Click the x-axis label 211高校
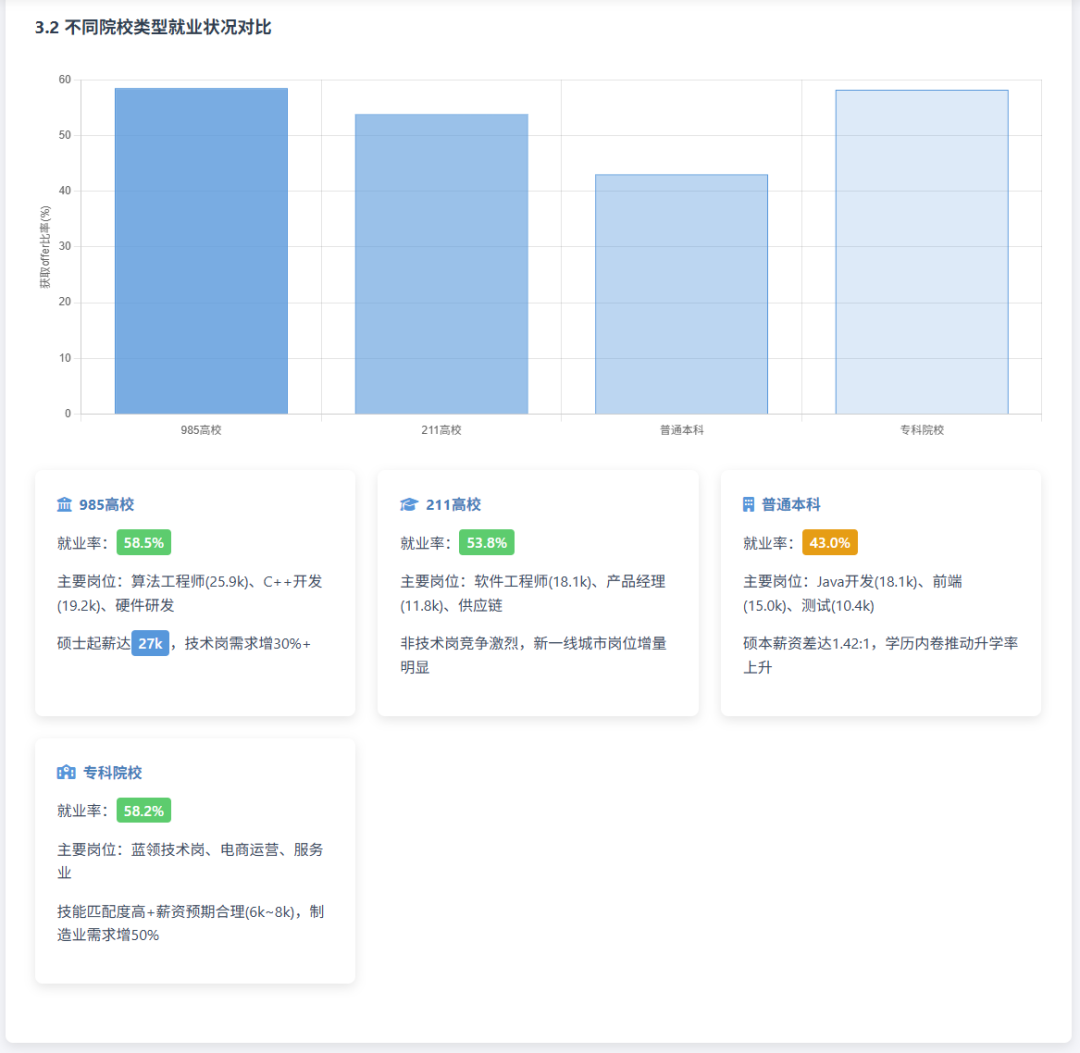1080x1053 pixels. point(442,430)
